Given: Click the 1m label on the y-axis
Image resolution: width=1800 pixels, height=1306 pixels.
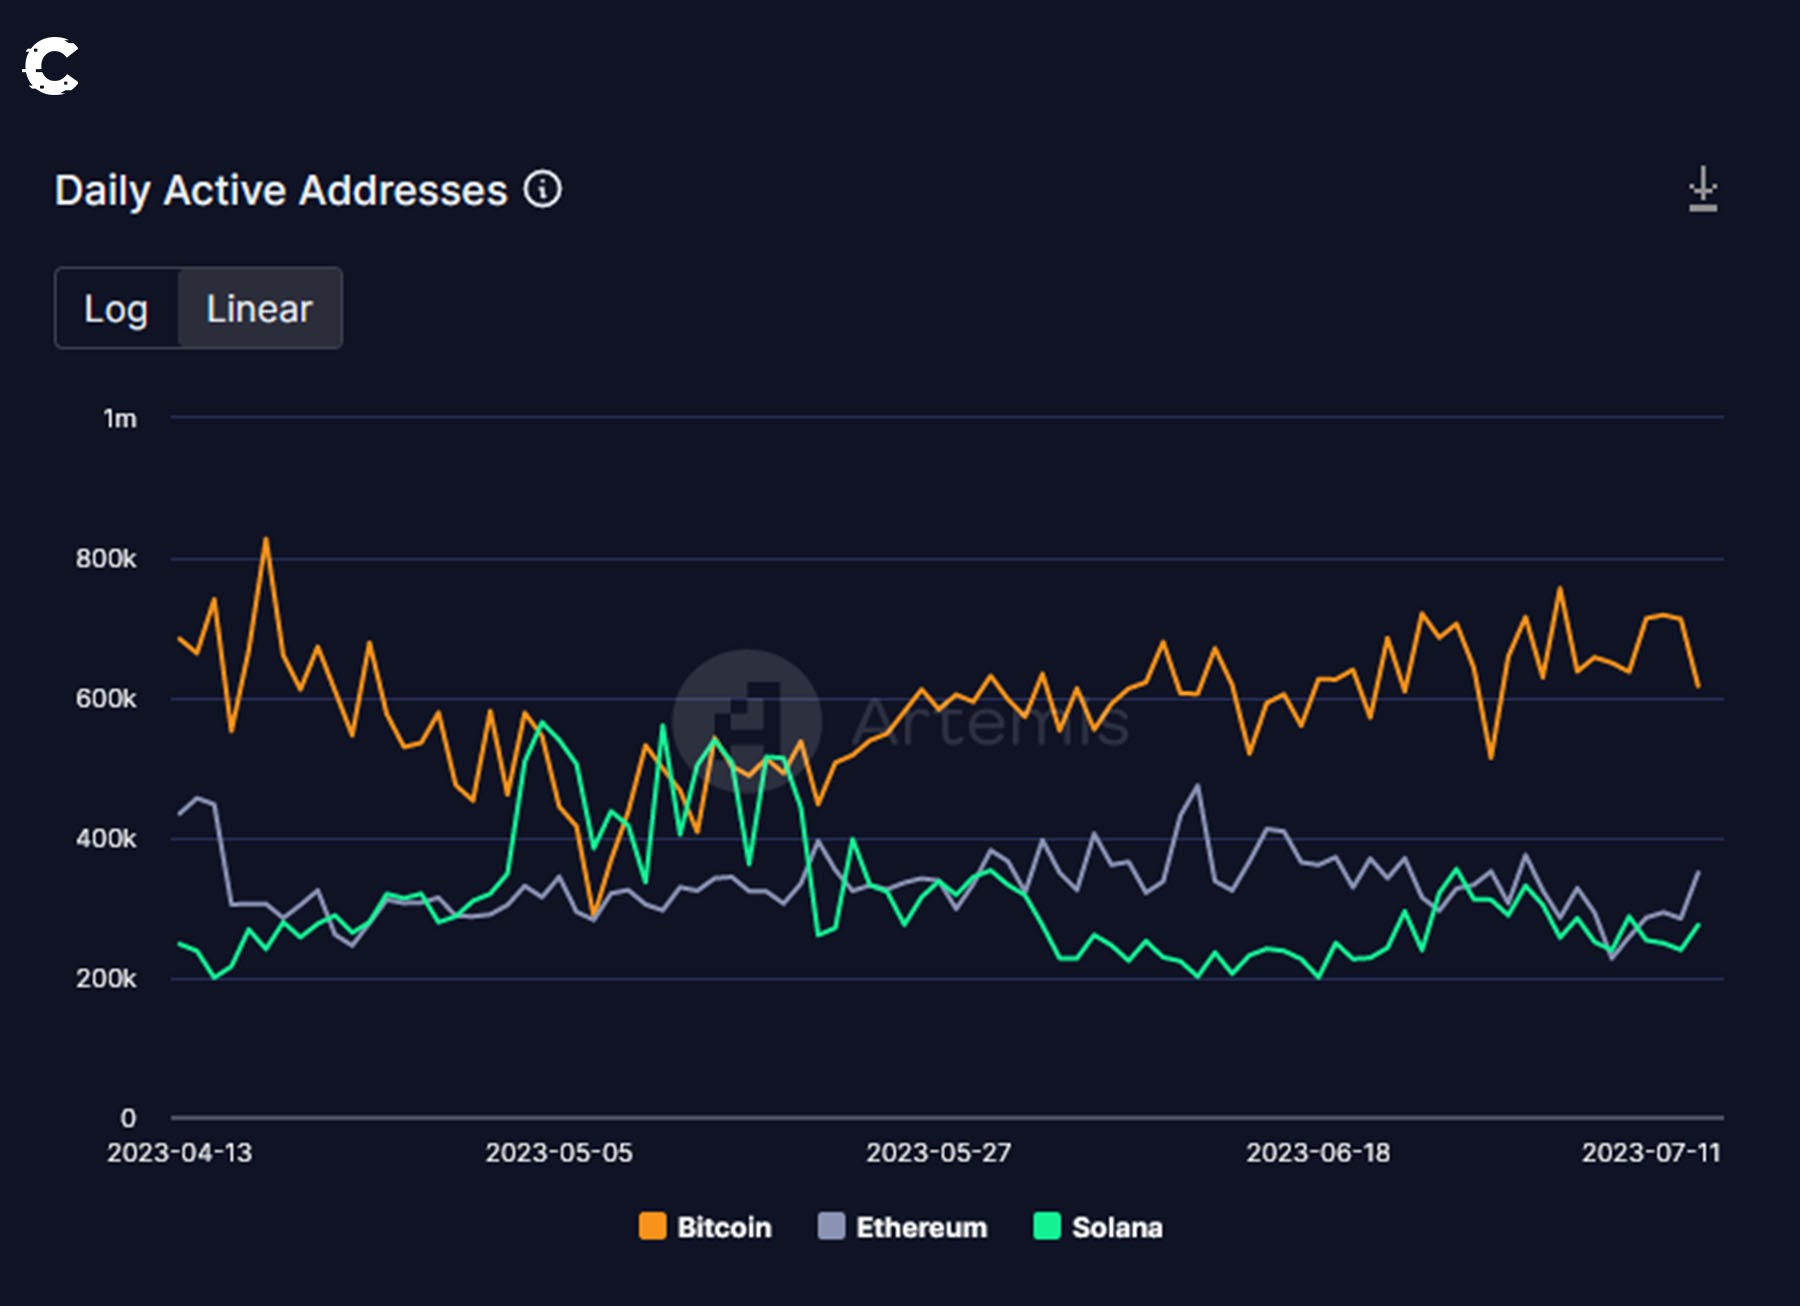Looking at the screenshot, I should point(120,419).
